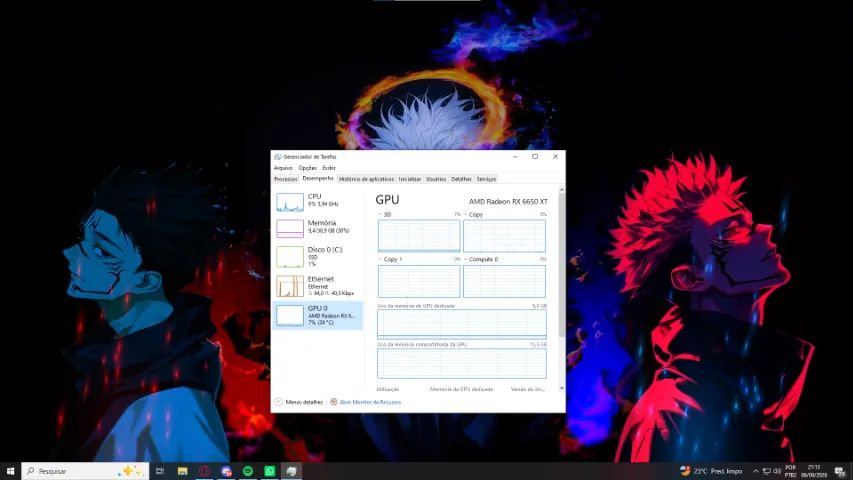Click the scrollbar down arrow in GPU panel
853x480 pixels.
[561, 388]
